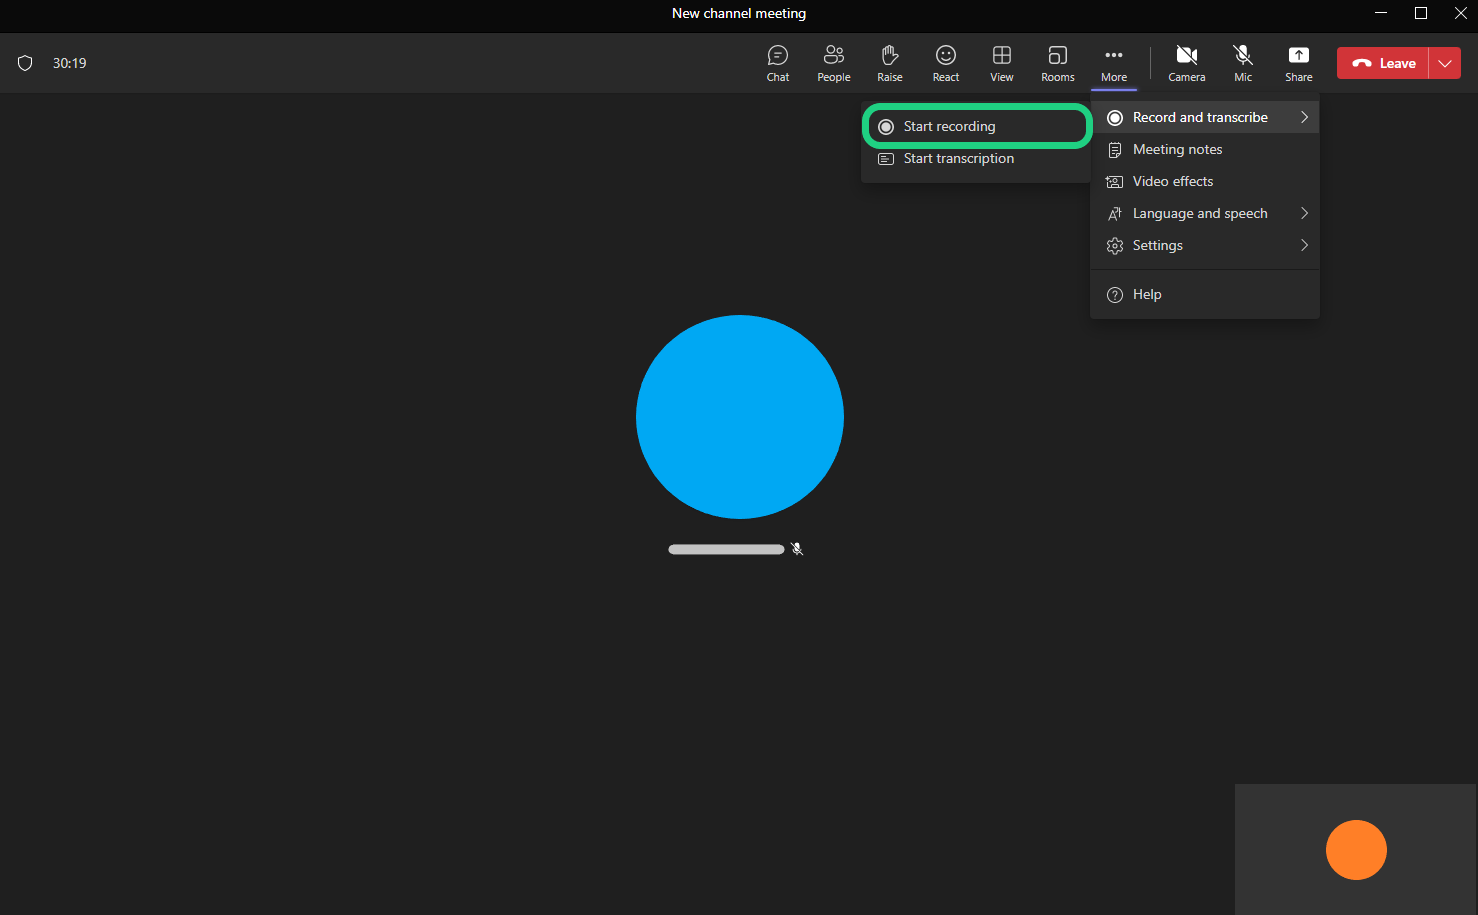Raise your hand in the meeting
1478x915 pixels.
point(889,63)
